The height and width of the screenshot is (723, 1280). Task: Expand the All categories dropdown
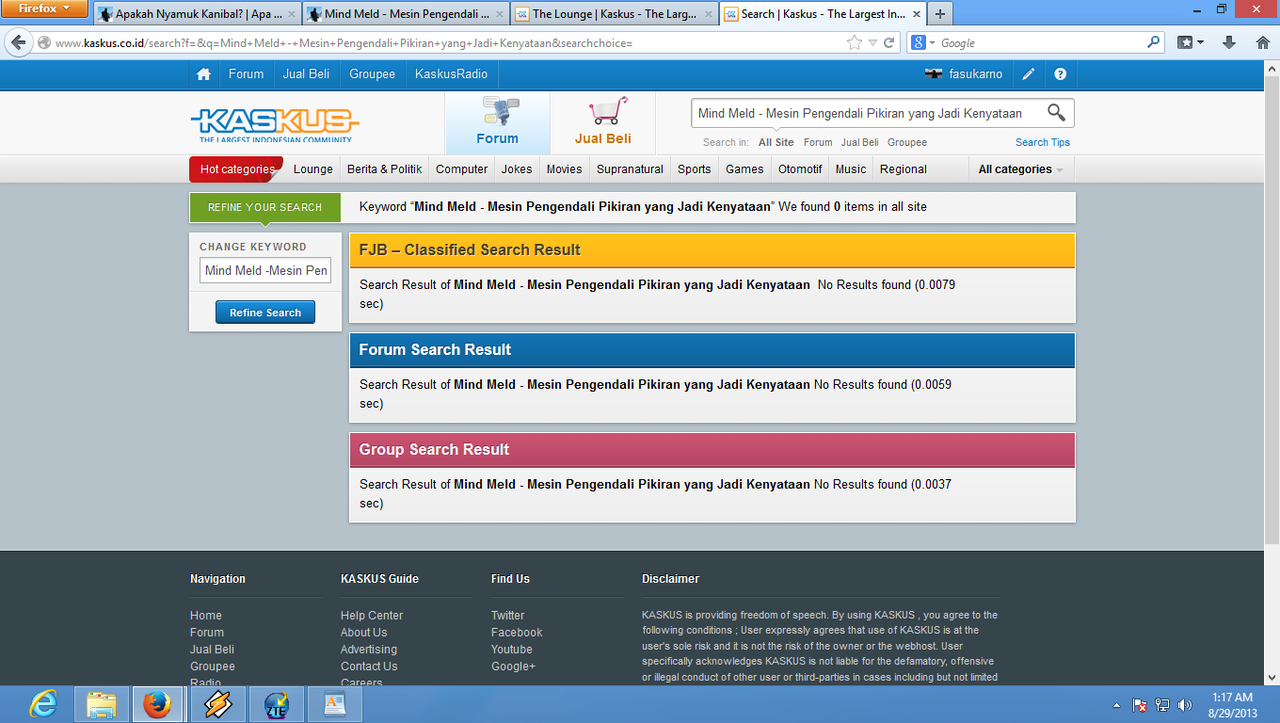point(1020,169)
